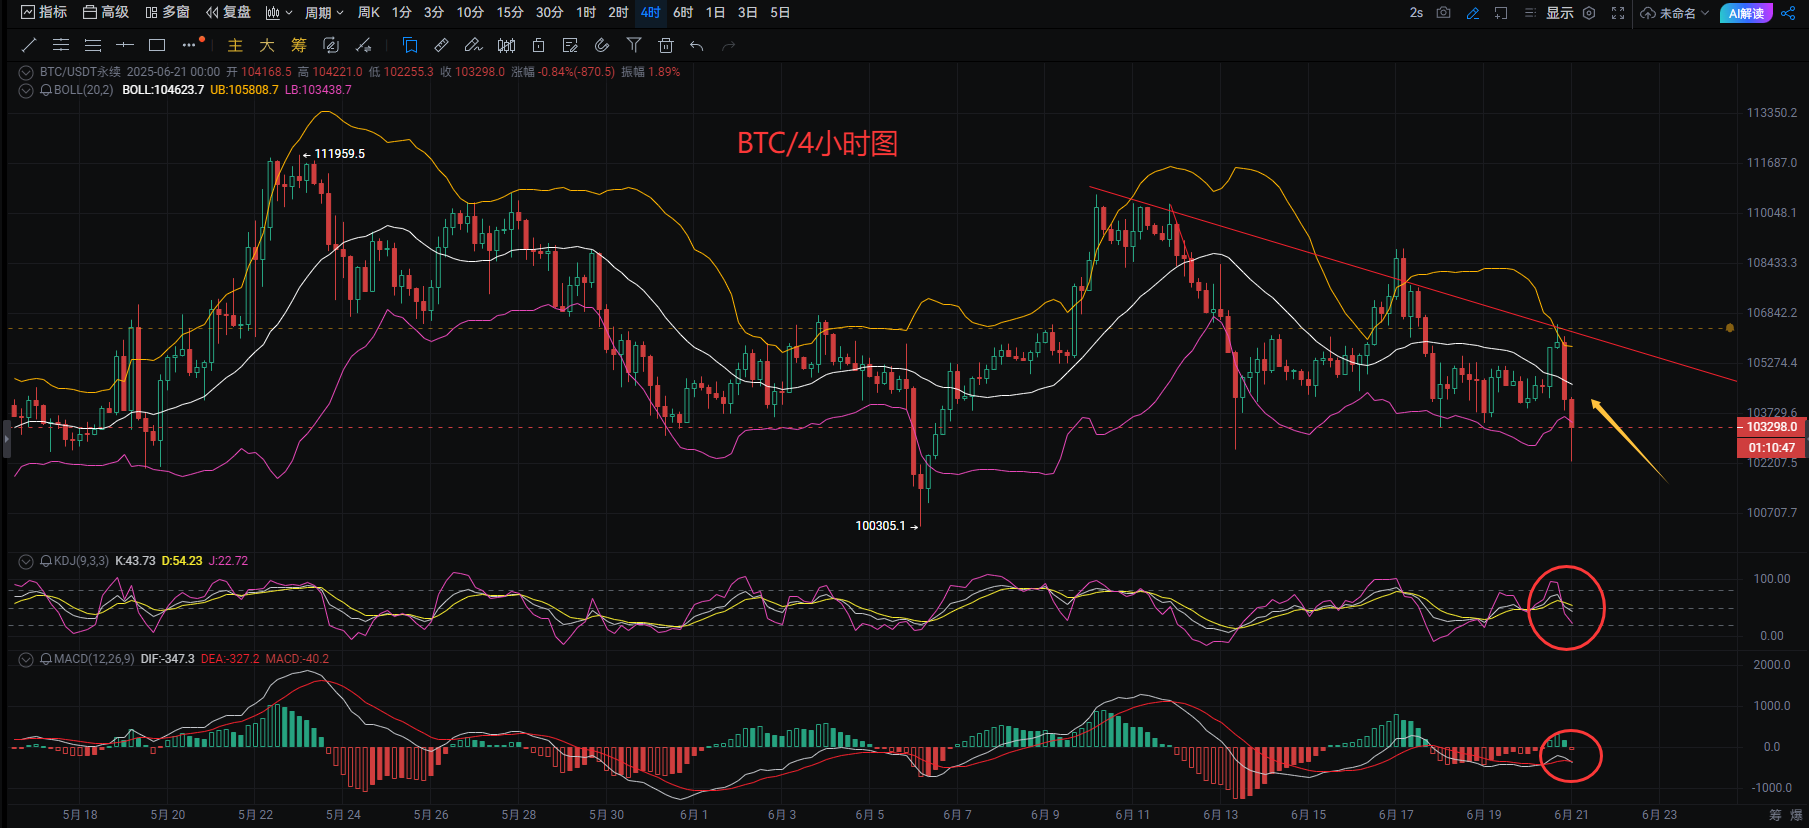Image resolution: width=1809 pixels, height=828 pixels.
Task: Click the candlestick compare tool icon
Action: pos(507,45)
